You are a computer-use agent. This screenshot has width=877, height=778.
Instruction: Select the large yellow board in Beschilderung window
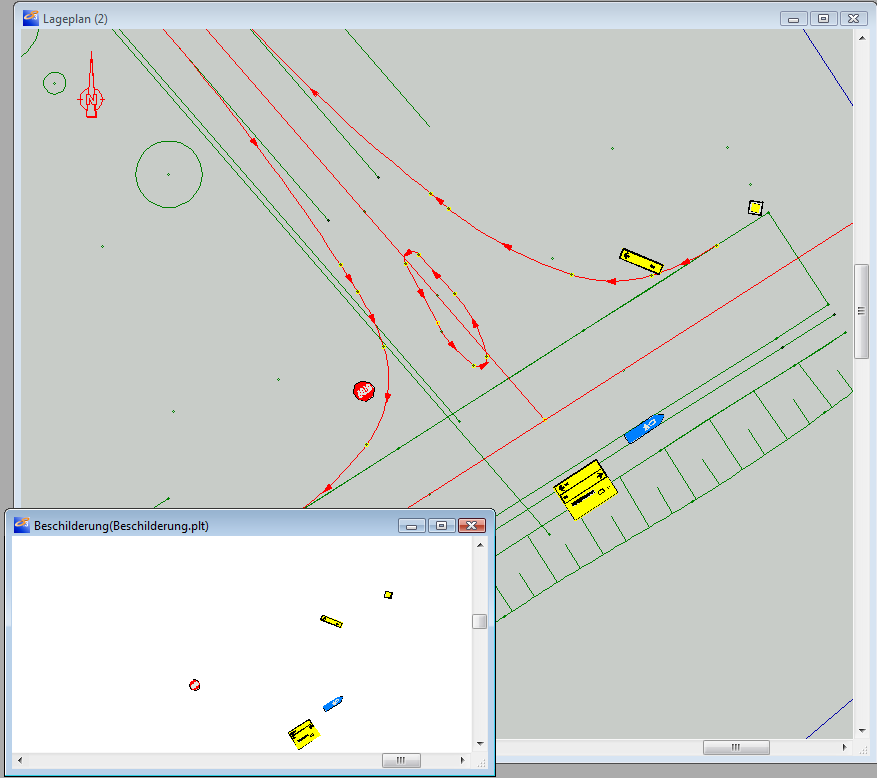(x=304, y=734)
